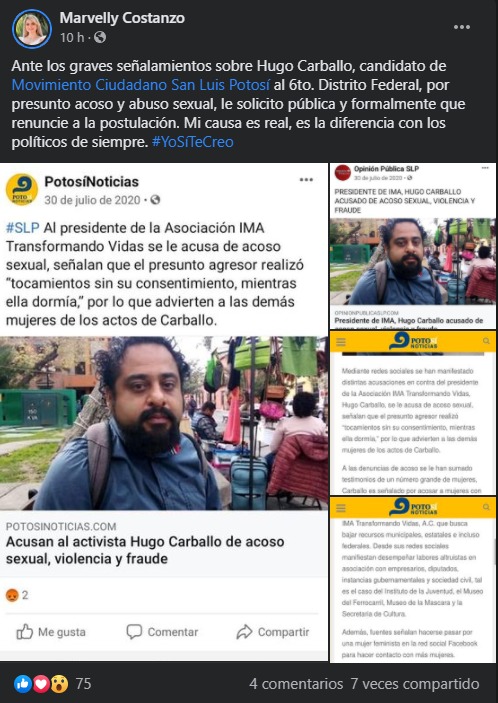Open the 4 comentarios link

[296, 684]
